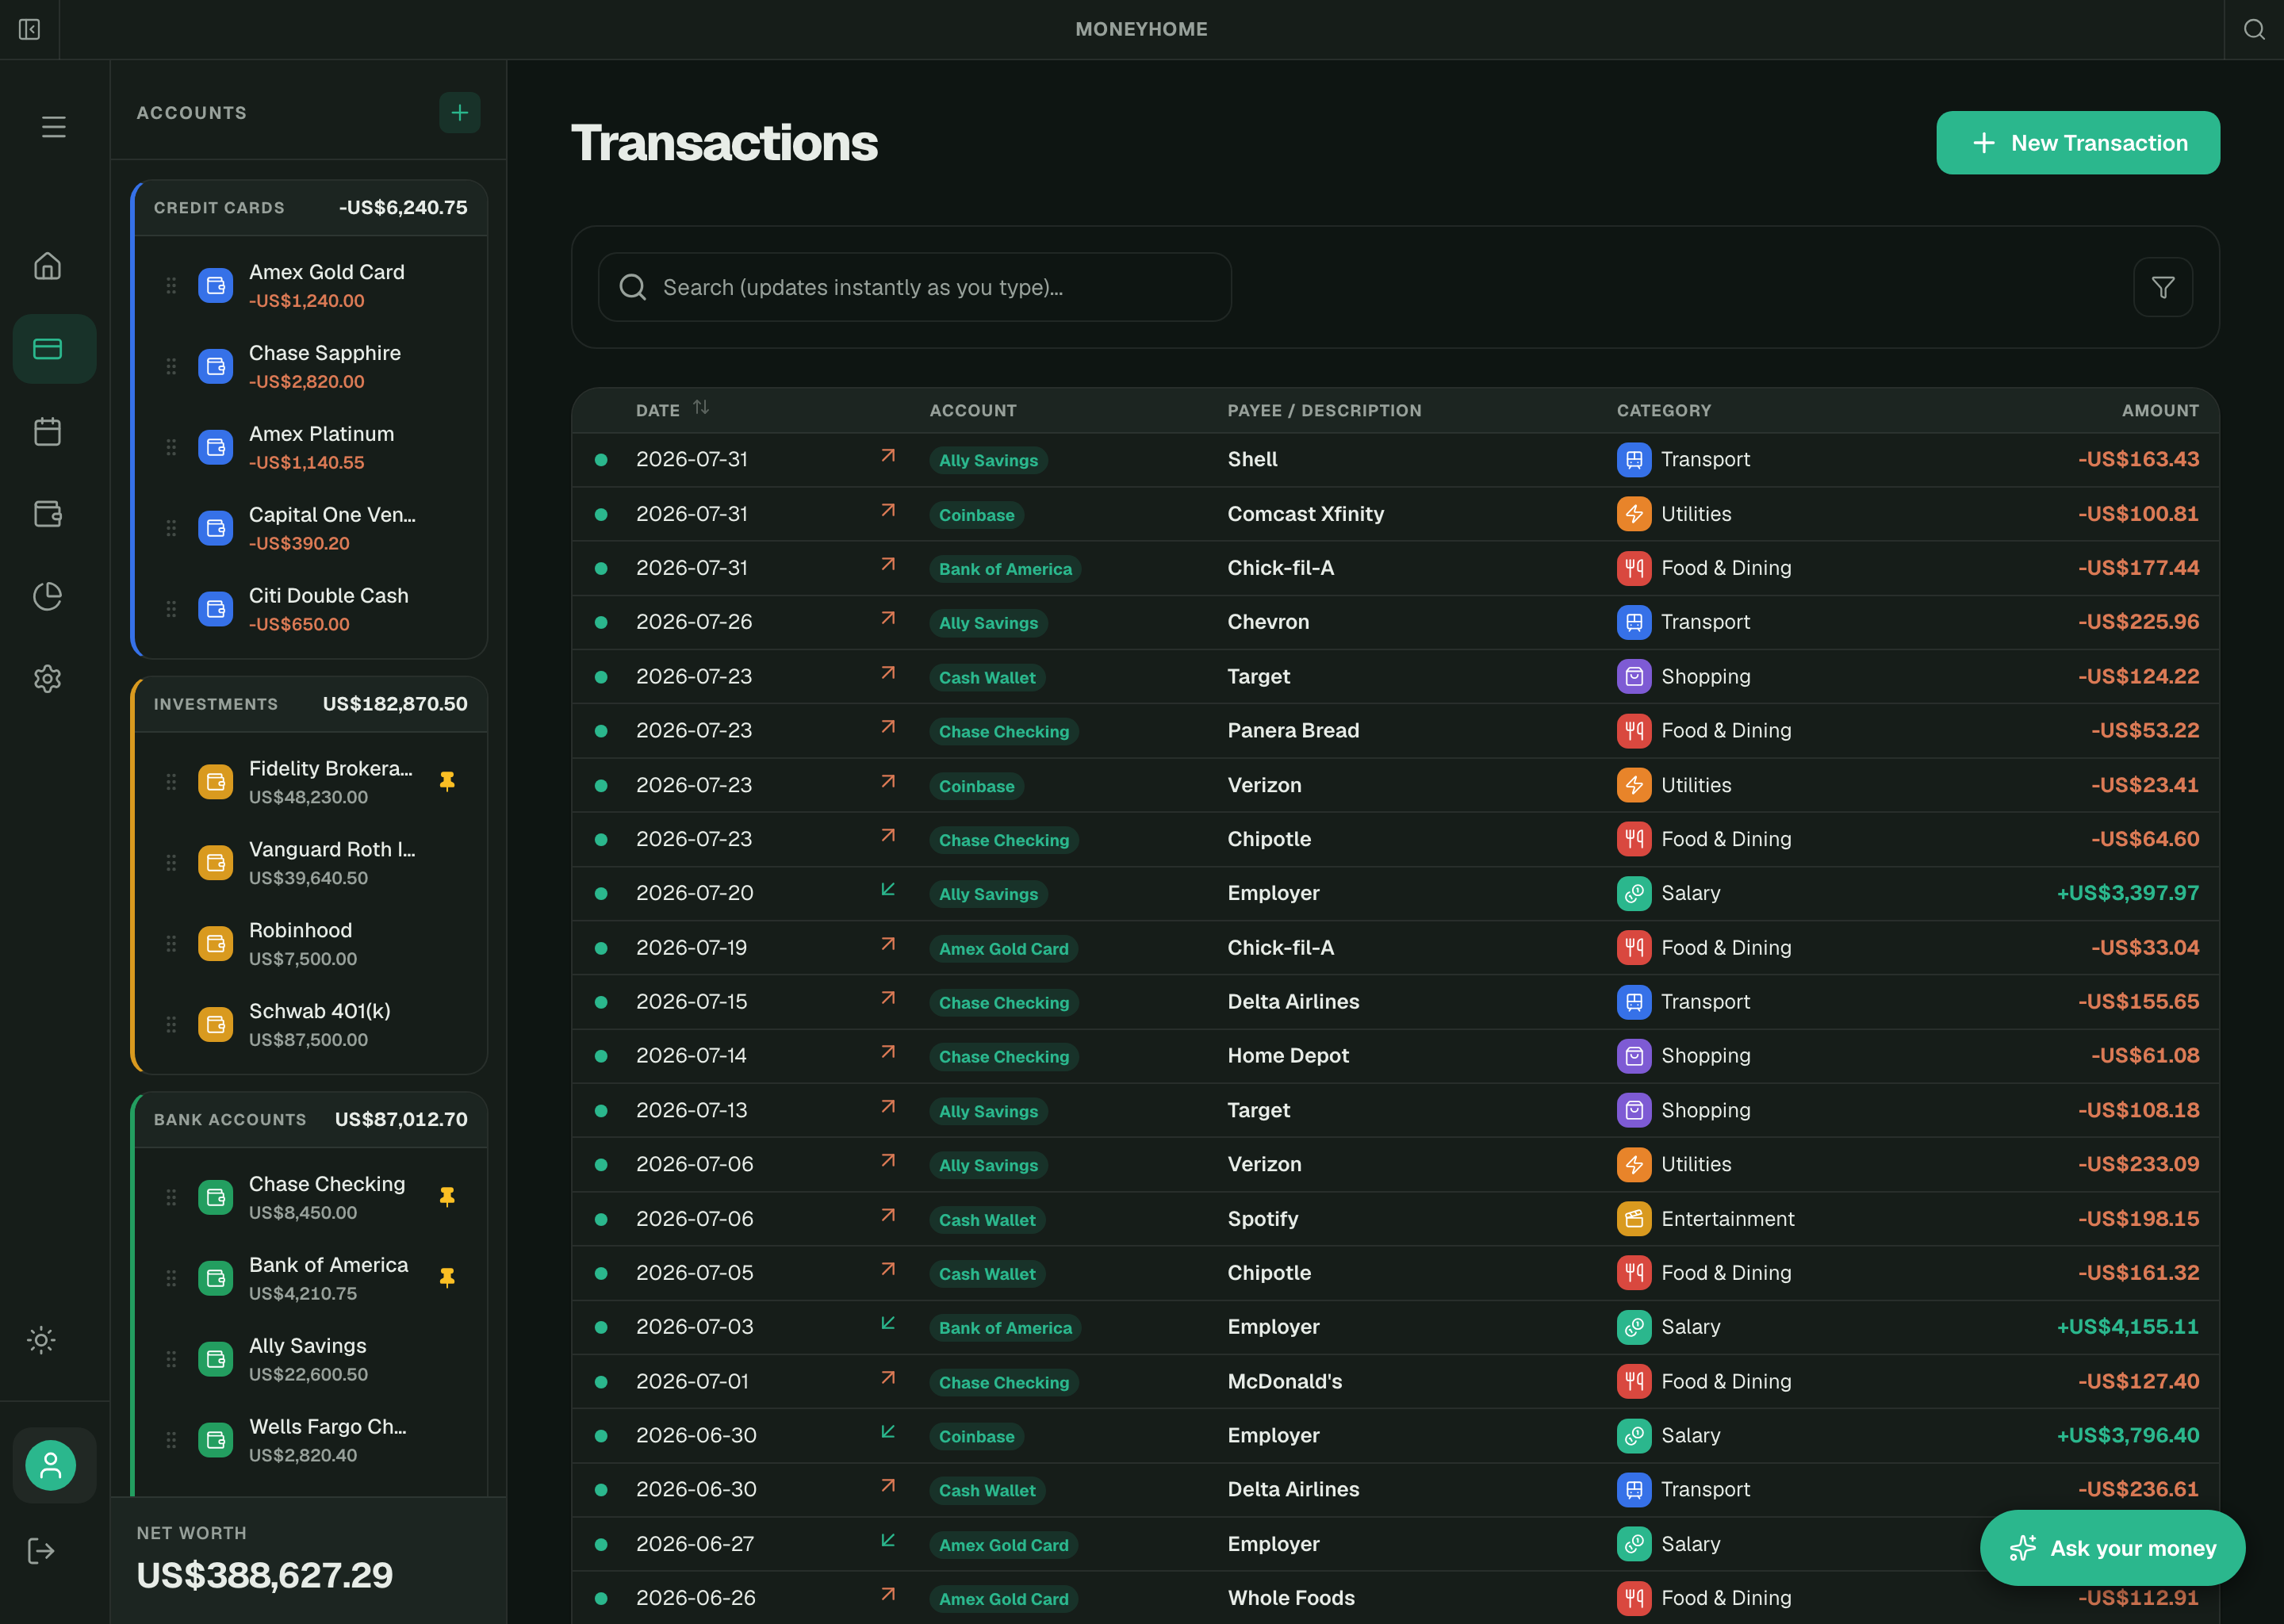
Task: Select the Capital One Venture account
Action: point(310,528)
